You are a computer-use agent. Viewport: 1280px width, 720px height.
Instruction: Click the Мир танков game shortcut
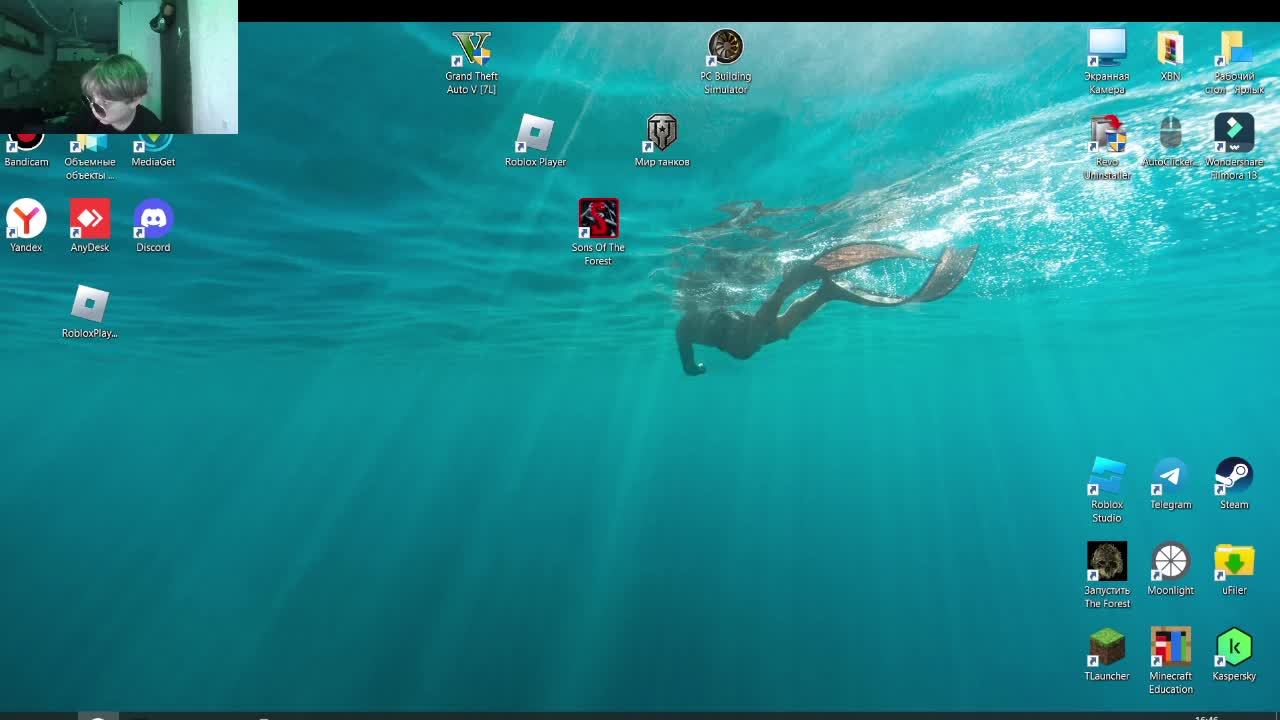coord(662,133)
